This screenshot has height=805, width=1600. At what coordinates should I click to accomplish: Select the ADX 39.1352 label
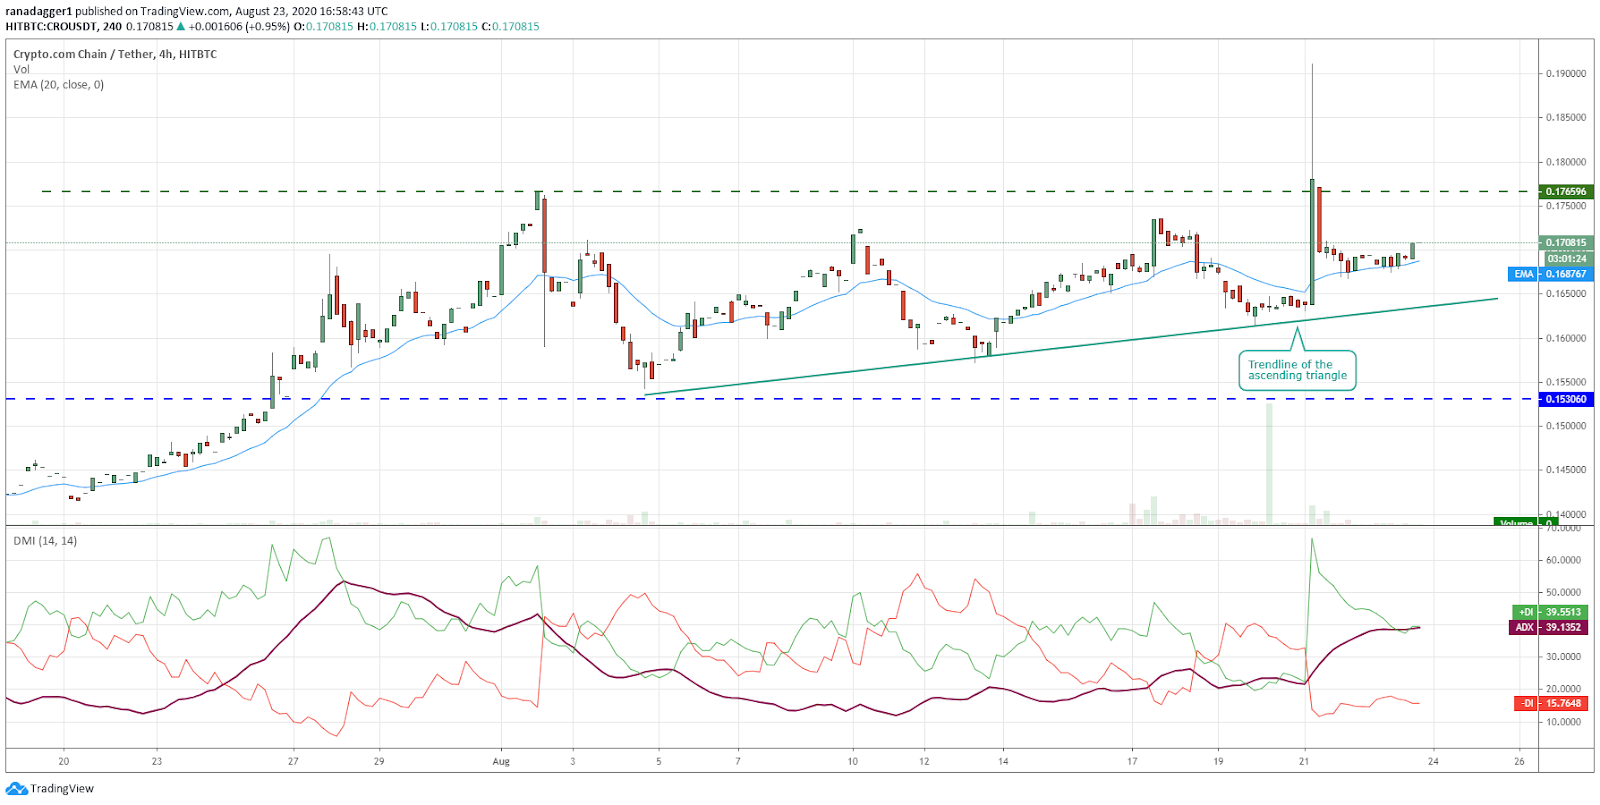tap(1548, 627)
